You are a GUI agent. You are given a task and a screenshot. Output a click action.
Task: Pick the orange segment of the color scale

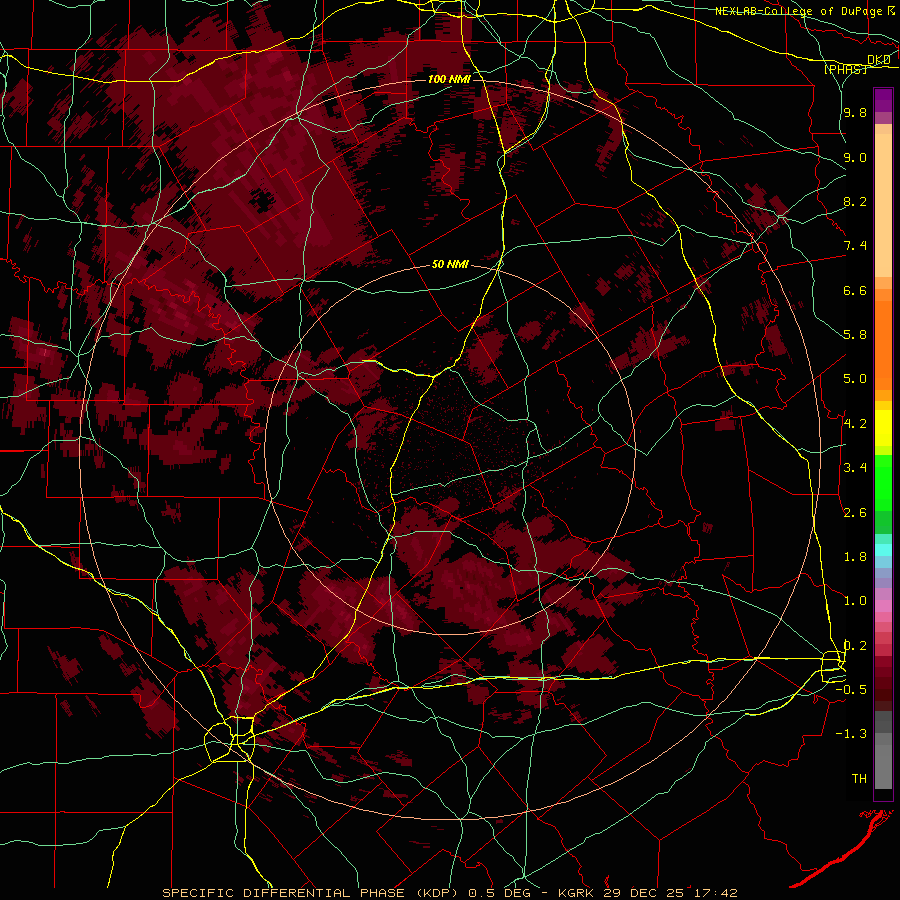tap(883, 344)
